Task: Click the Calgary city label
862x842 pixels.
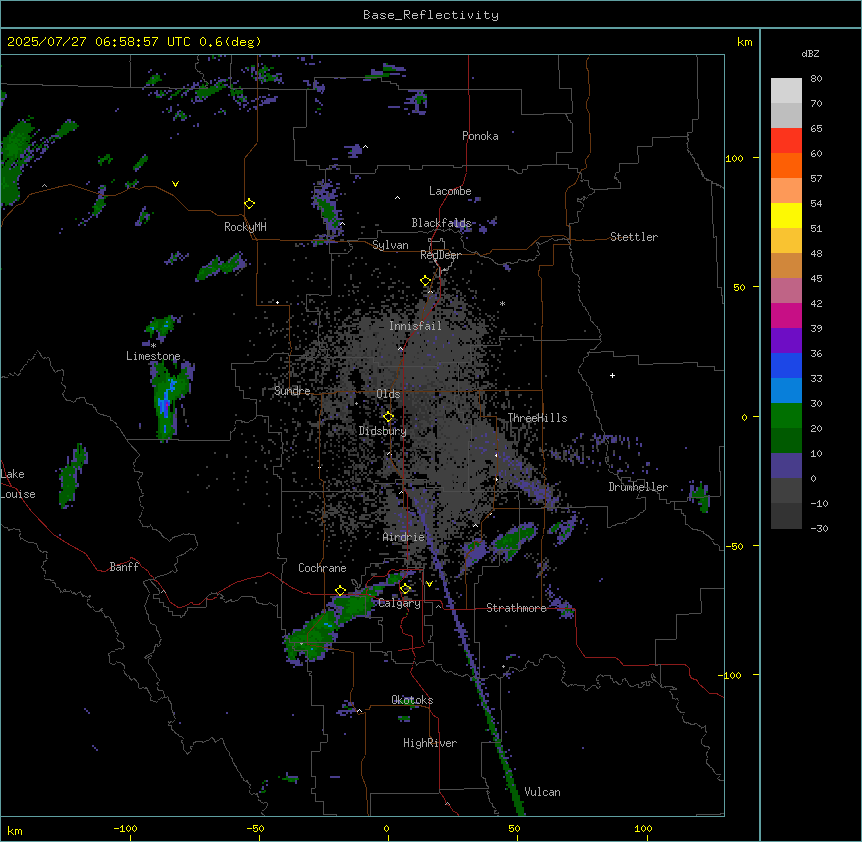Action: [x=399, y=603]
